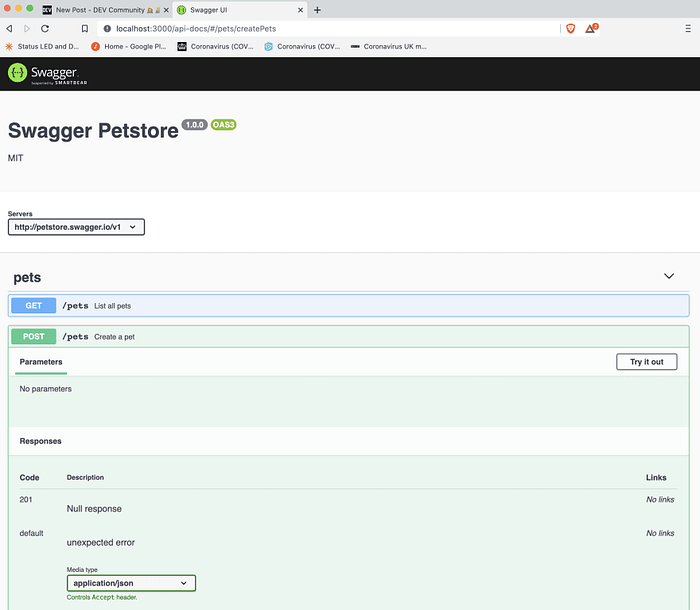
Task: Click the unexpected error description
Action: click(x=101, y=543)
